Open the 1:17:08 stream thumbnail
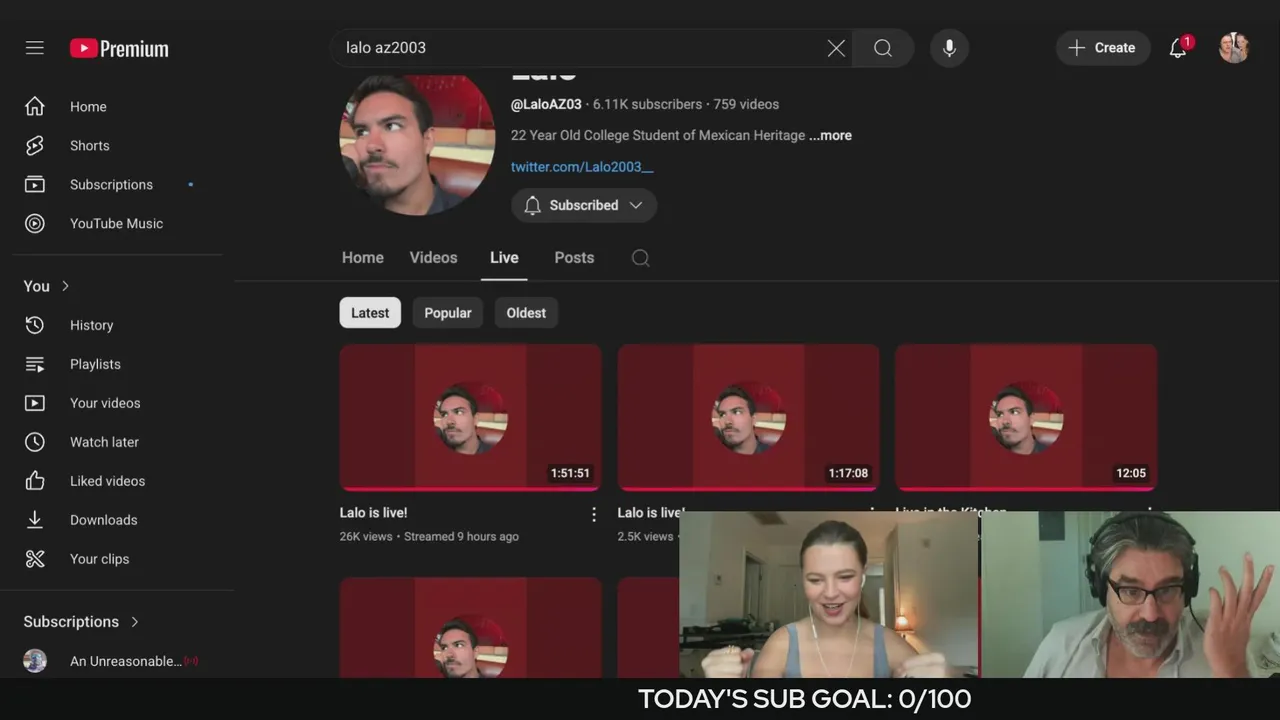This screenshot has height=720, width=1280. pyautogui.click(x=748, y=418)
